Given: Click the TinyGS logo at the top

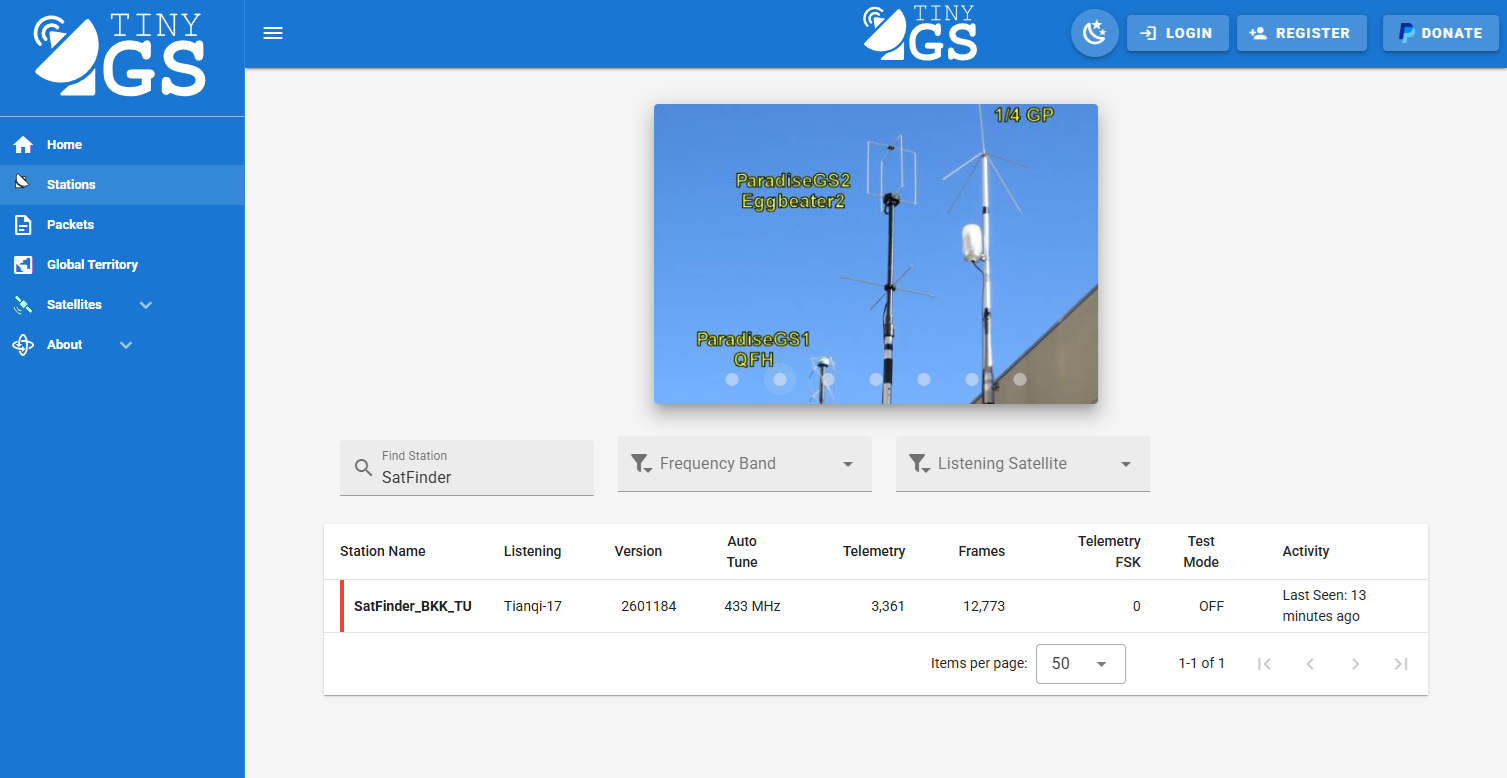Looking at the screenshot, I should pos(920,33).
